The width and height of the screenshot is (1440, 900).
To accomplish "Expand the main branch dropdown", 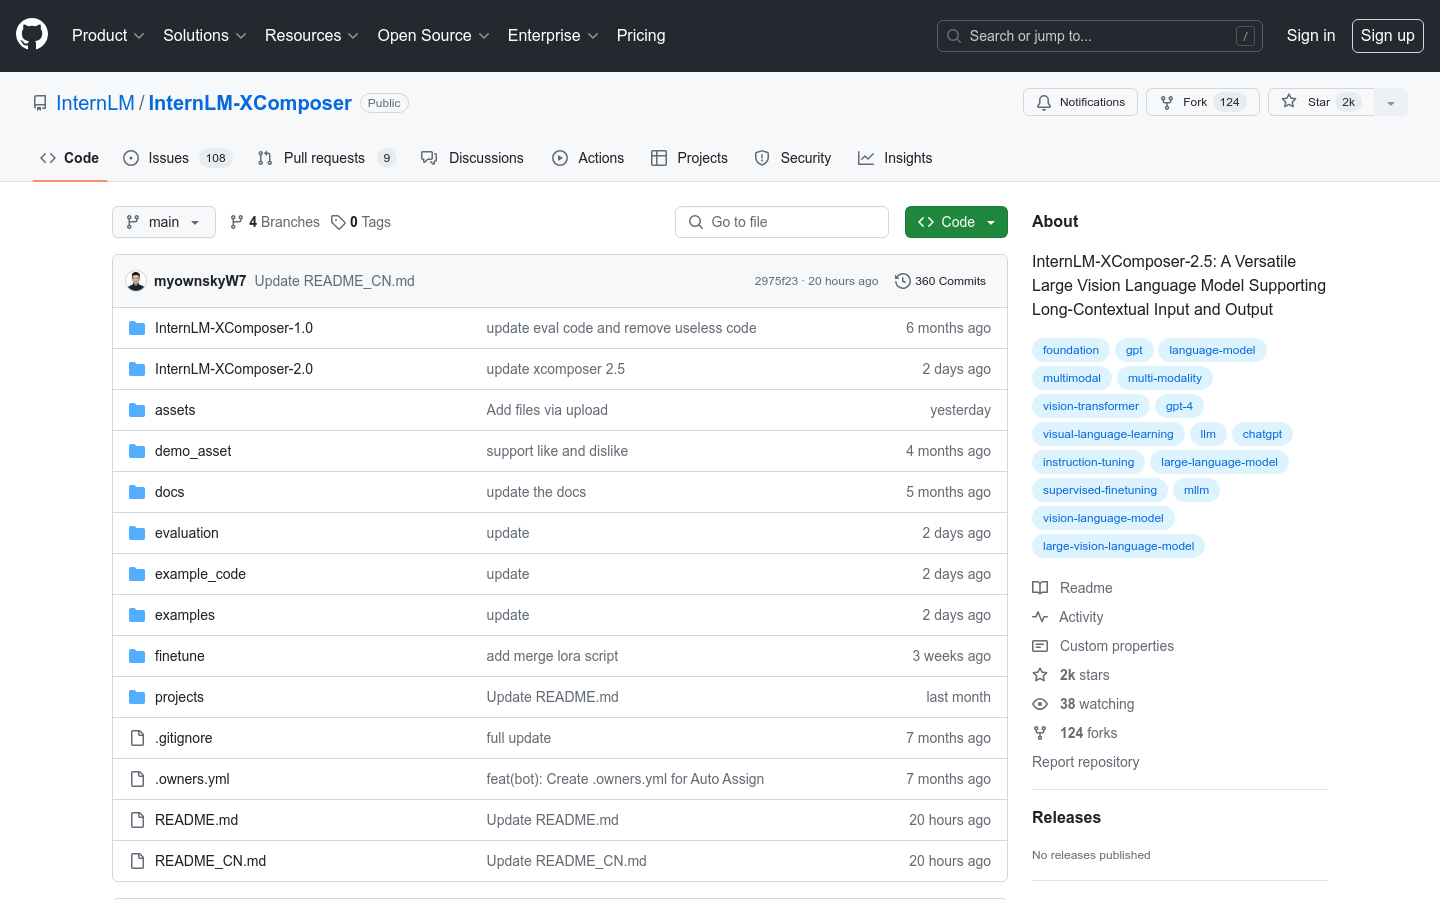I will pyautogui.click(x=196, y=221).
